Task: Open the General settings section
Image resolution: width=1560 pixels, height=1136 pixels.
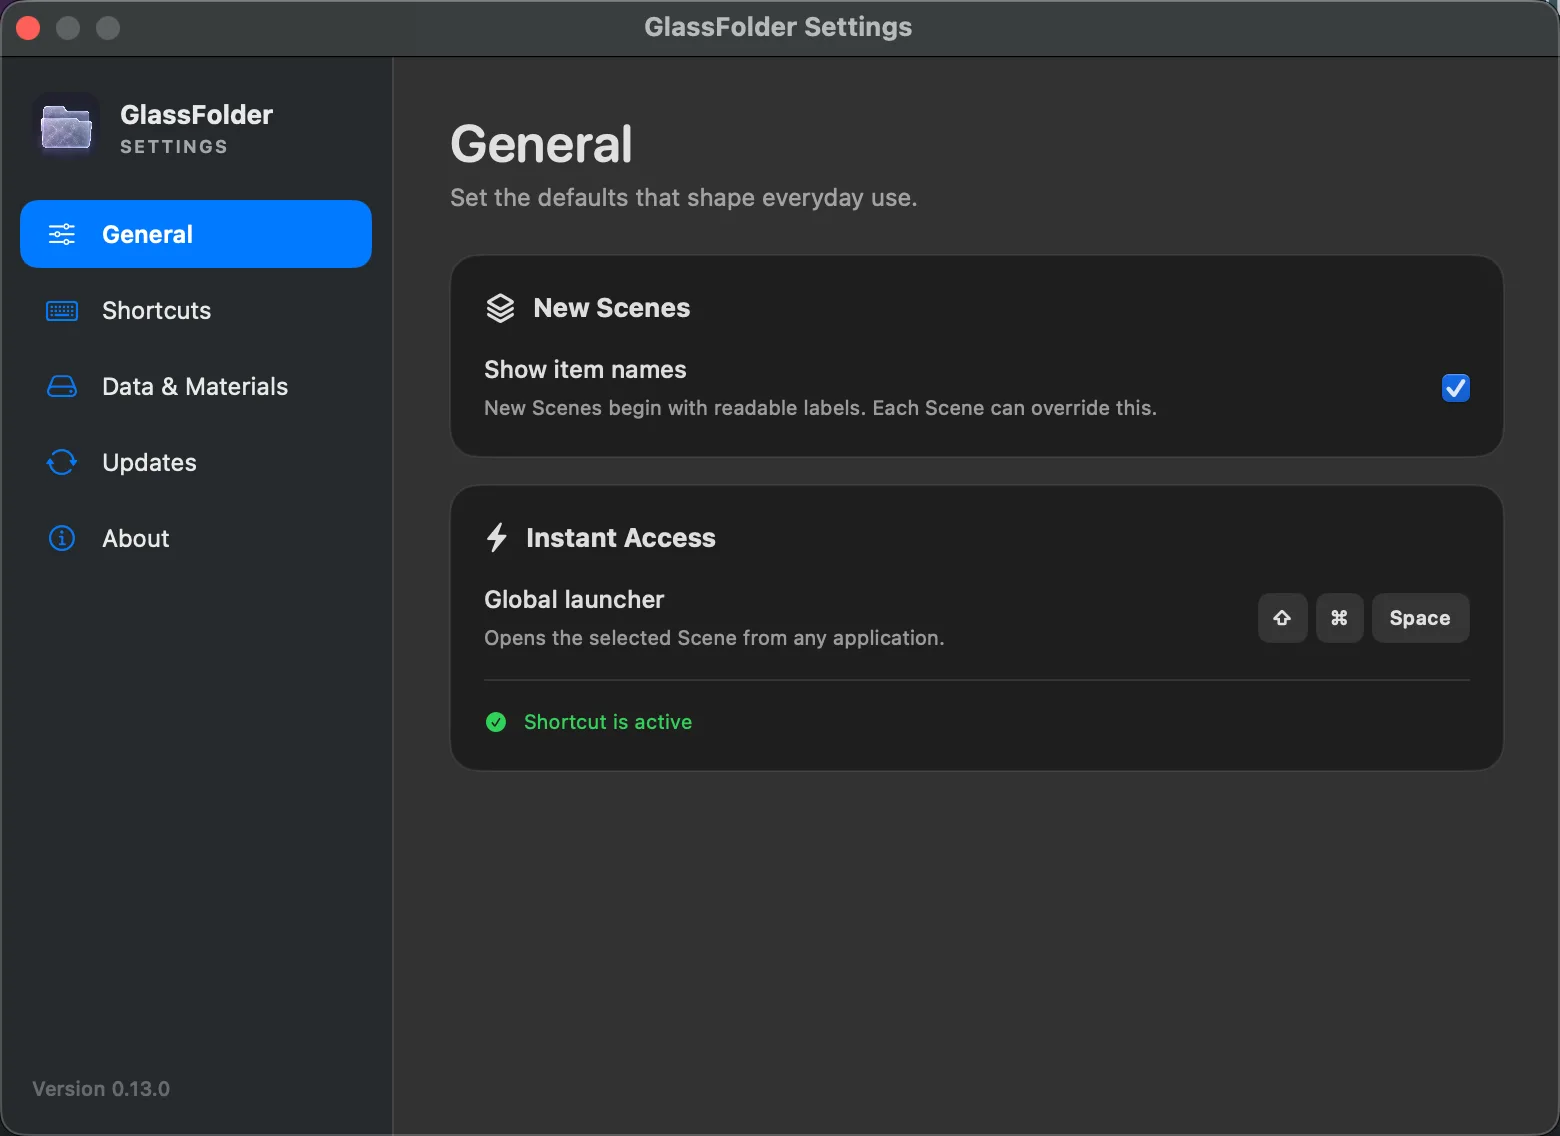Action: pos(196,234)
